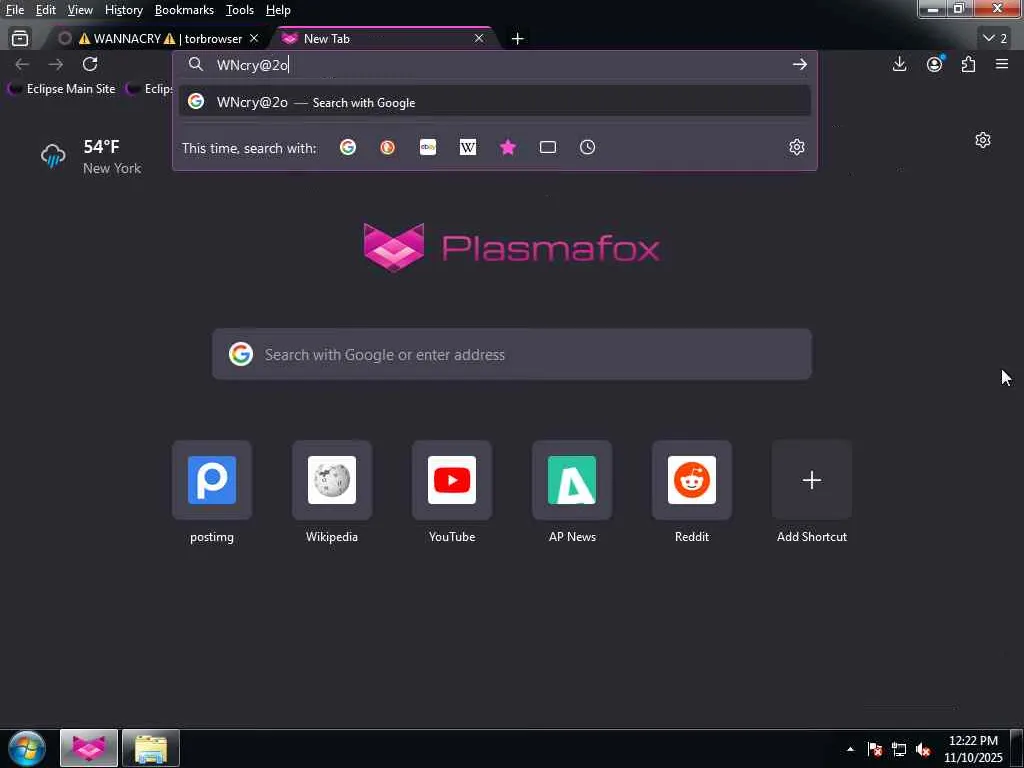This screenshot has width=1024, height=768.
Task: Search this time with eBay icon
Action: tap(428, 147)
